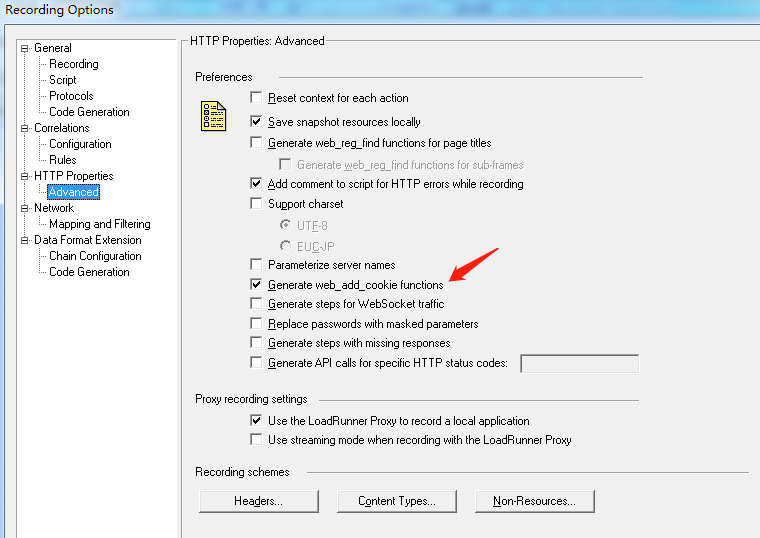Select the UTF-8 radio button
This screenshot has height=538, width=760.
[285, 225]
